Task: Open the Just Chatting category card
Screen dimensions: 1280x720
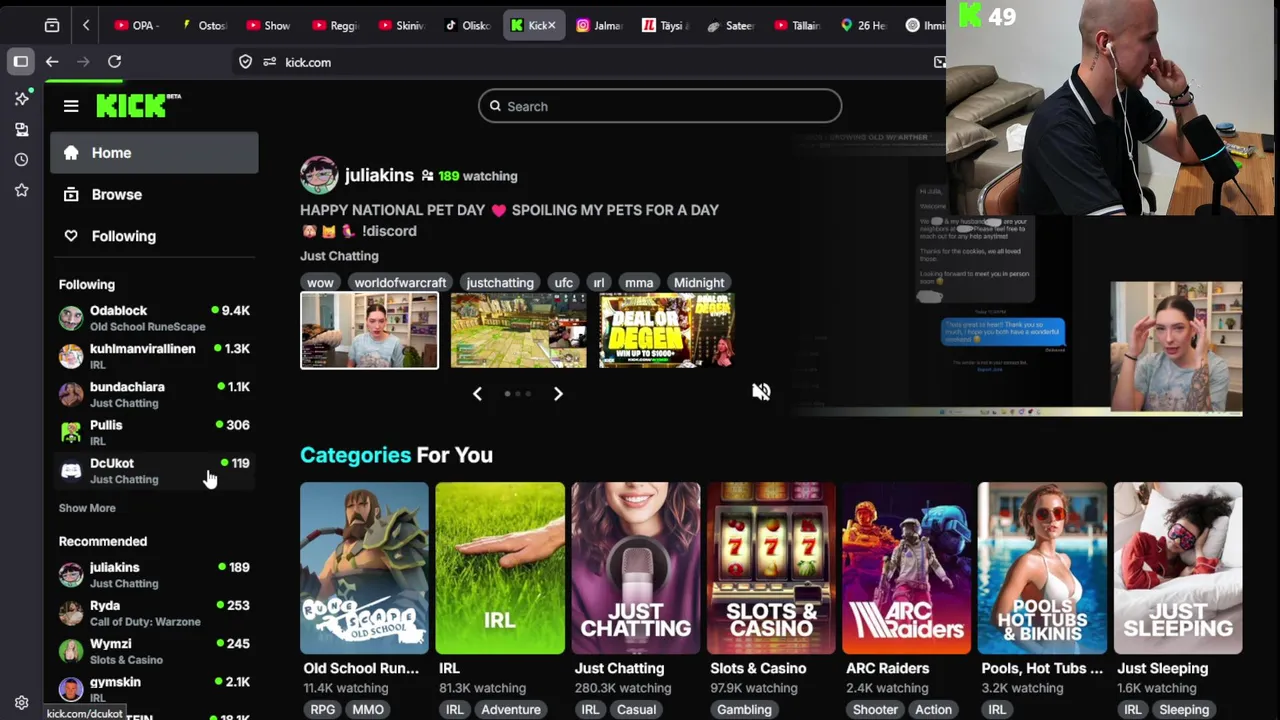Action: 636,568
